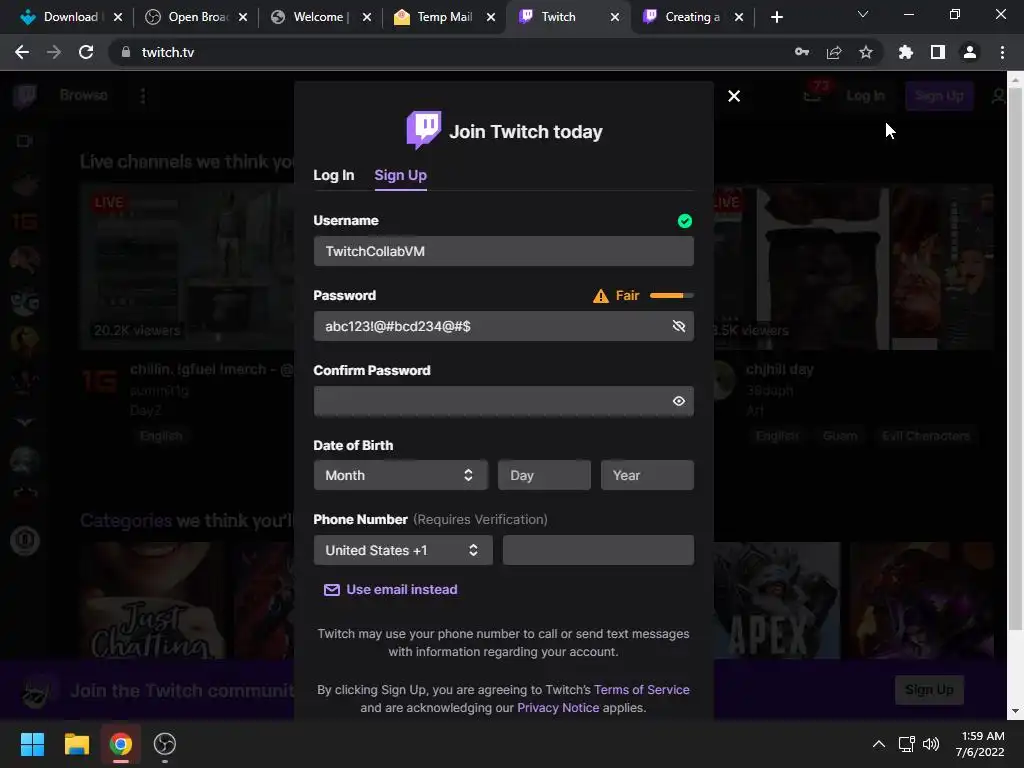Open the tab search chevron
This screenshot has height=768, width=1024.
863,14
